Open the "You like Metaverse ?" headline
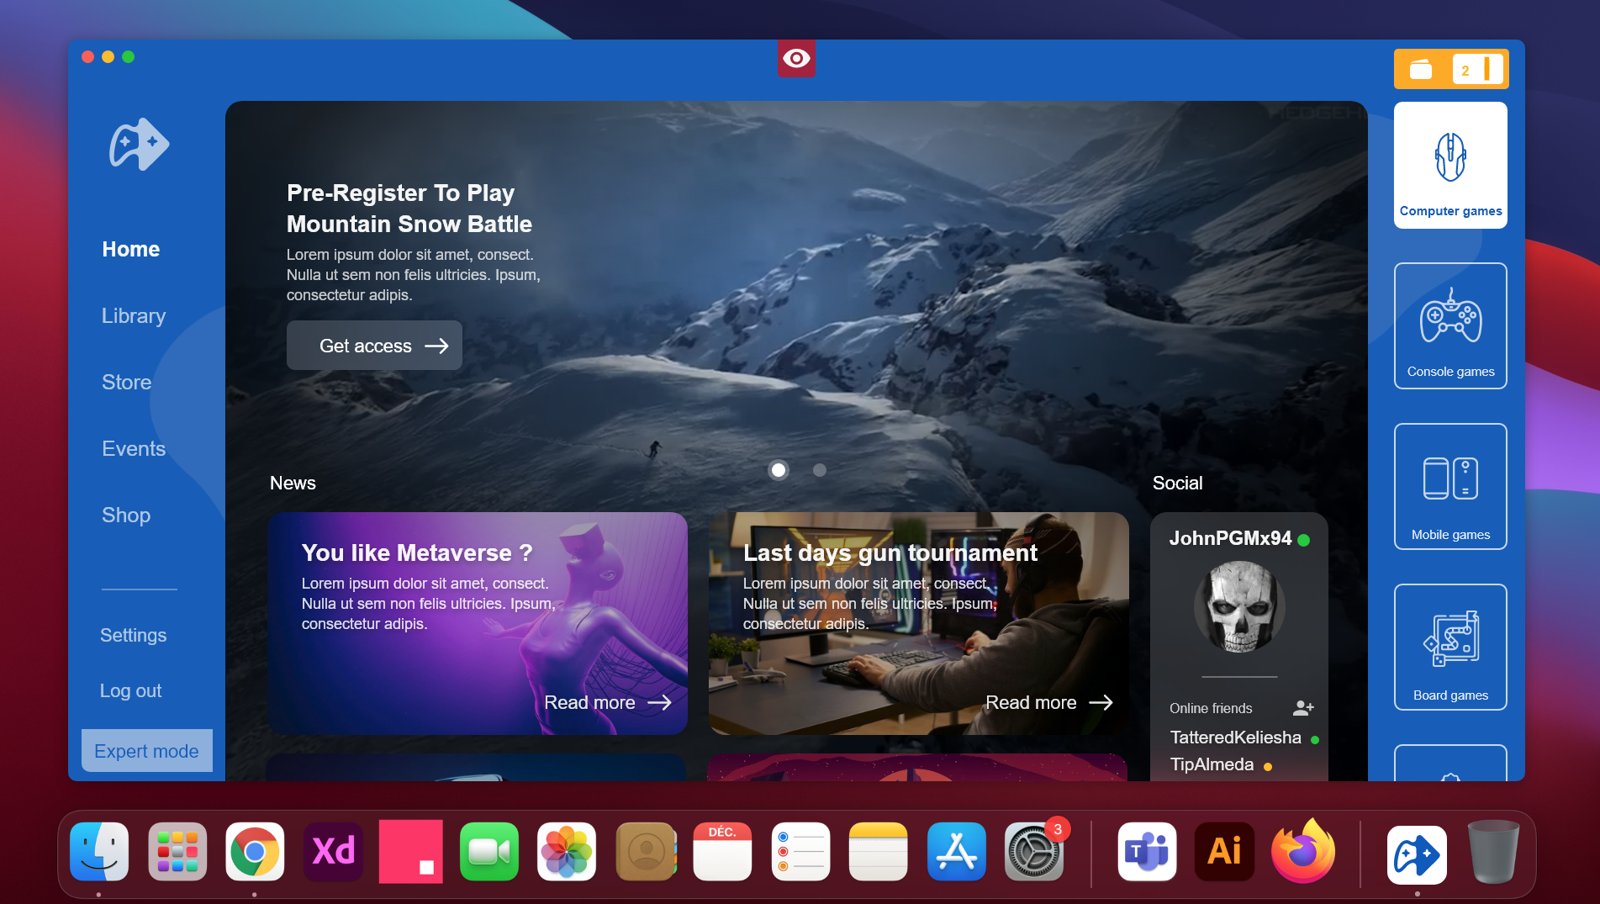Viewport: 1600px width, 904px height. pyautogui.click(x=417, y=553)
